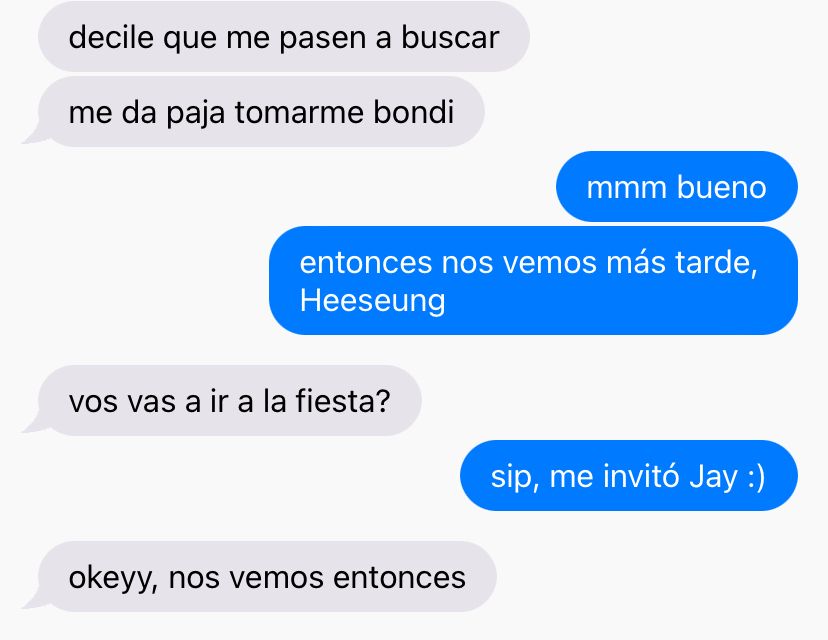Tap the ':)' smiley emoticon
Screen dimensions: 828x640
point(756,477)
